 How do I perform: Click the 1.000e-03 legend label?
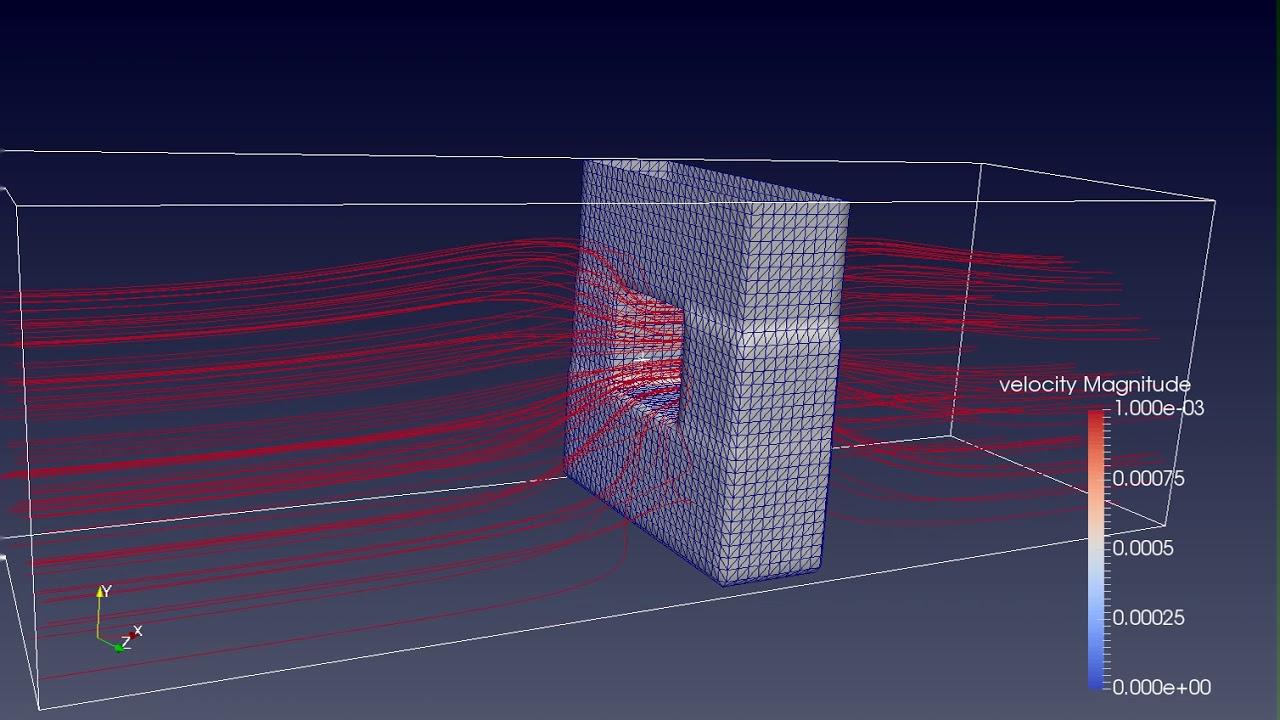pos(1158,408)
